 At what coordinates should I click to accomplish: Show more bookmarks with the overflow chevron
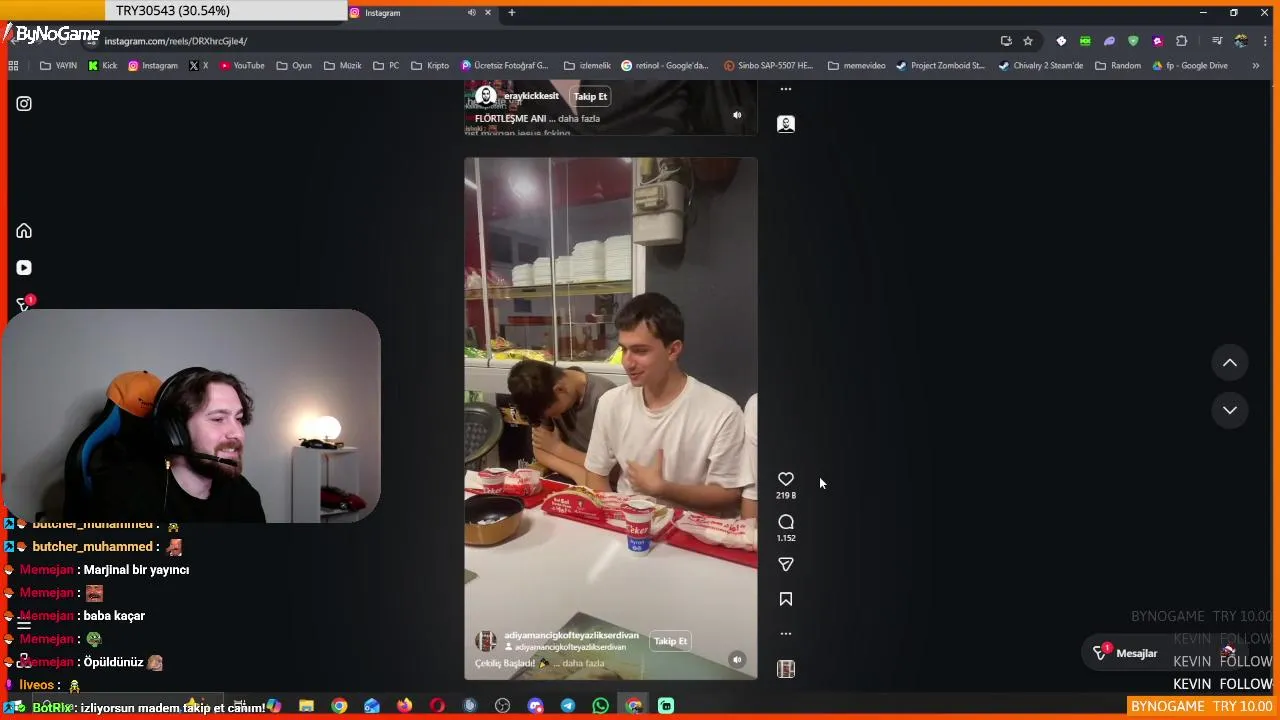point(1256,66)
